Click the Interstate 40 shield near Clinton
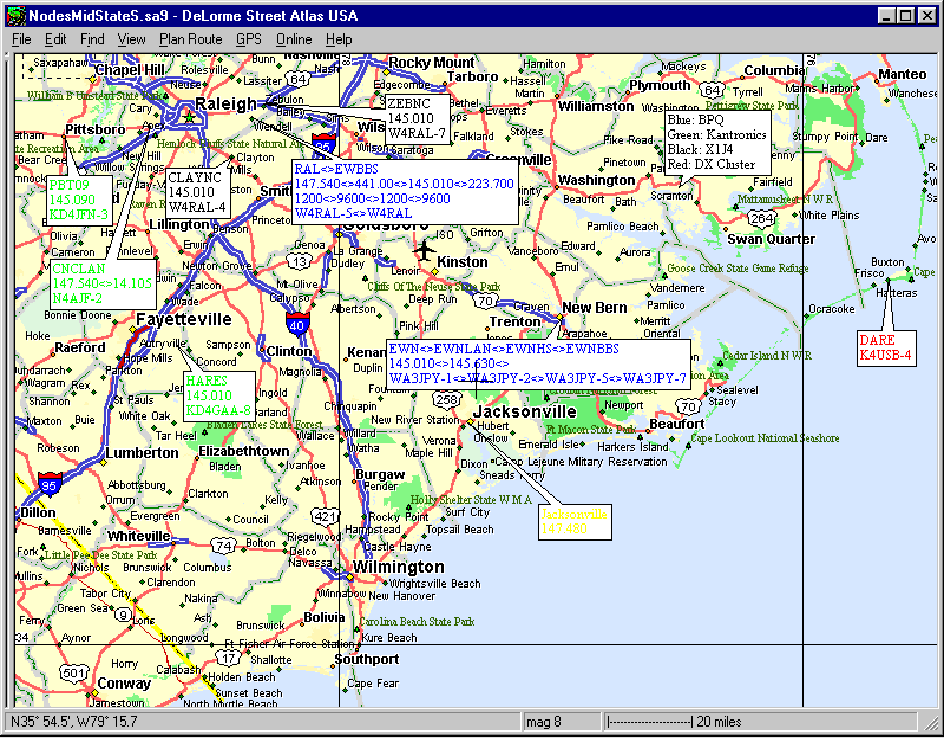 coord(297,323)
